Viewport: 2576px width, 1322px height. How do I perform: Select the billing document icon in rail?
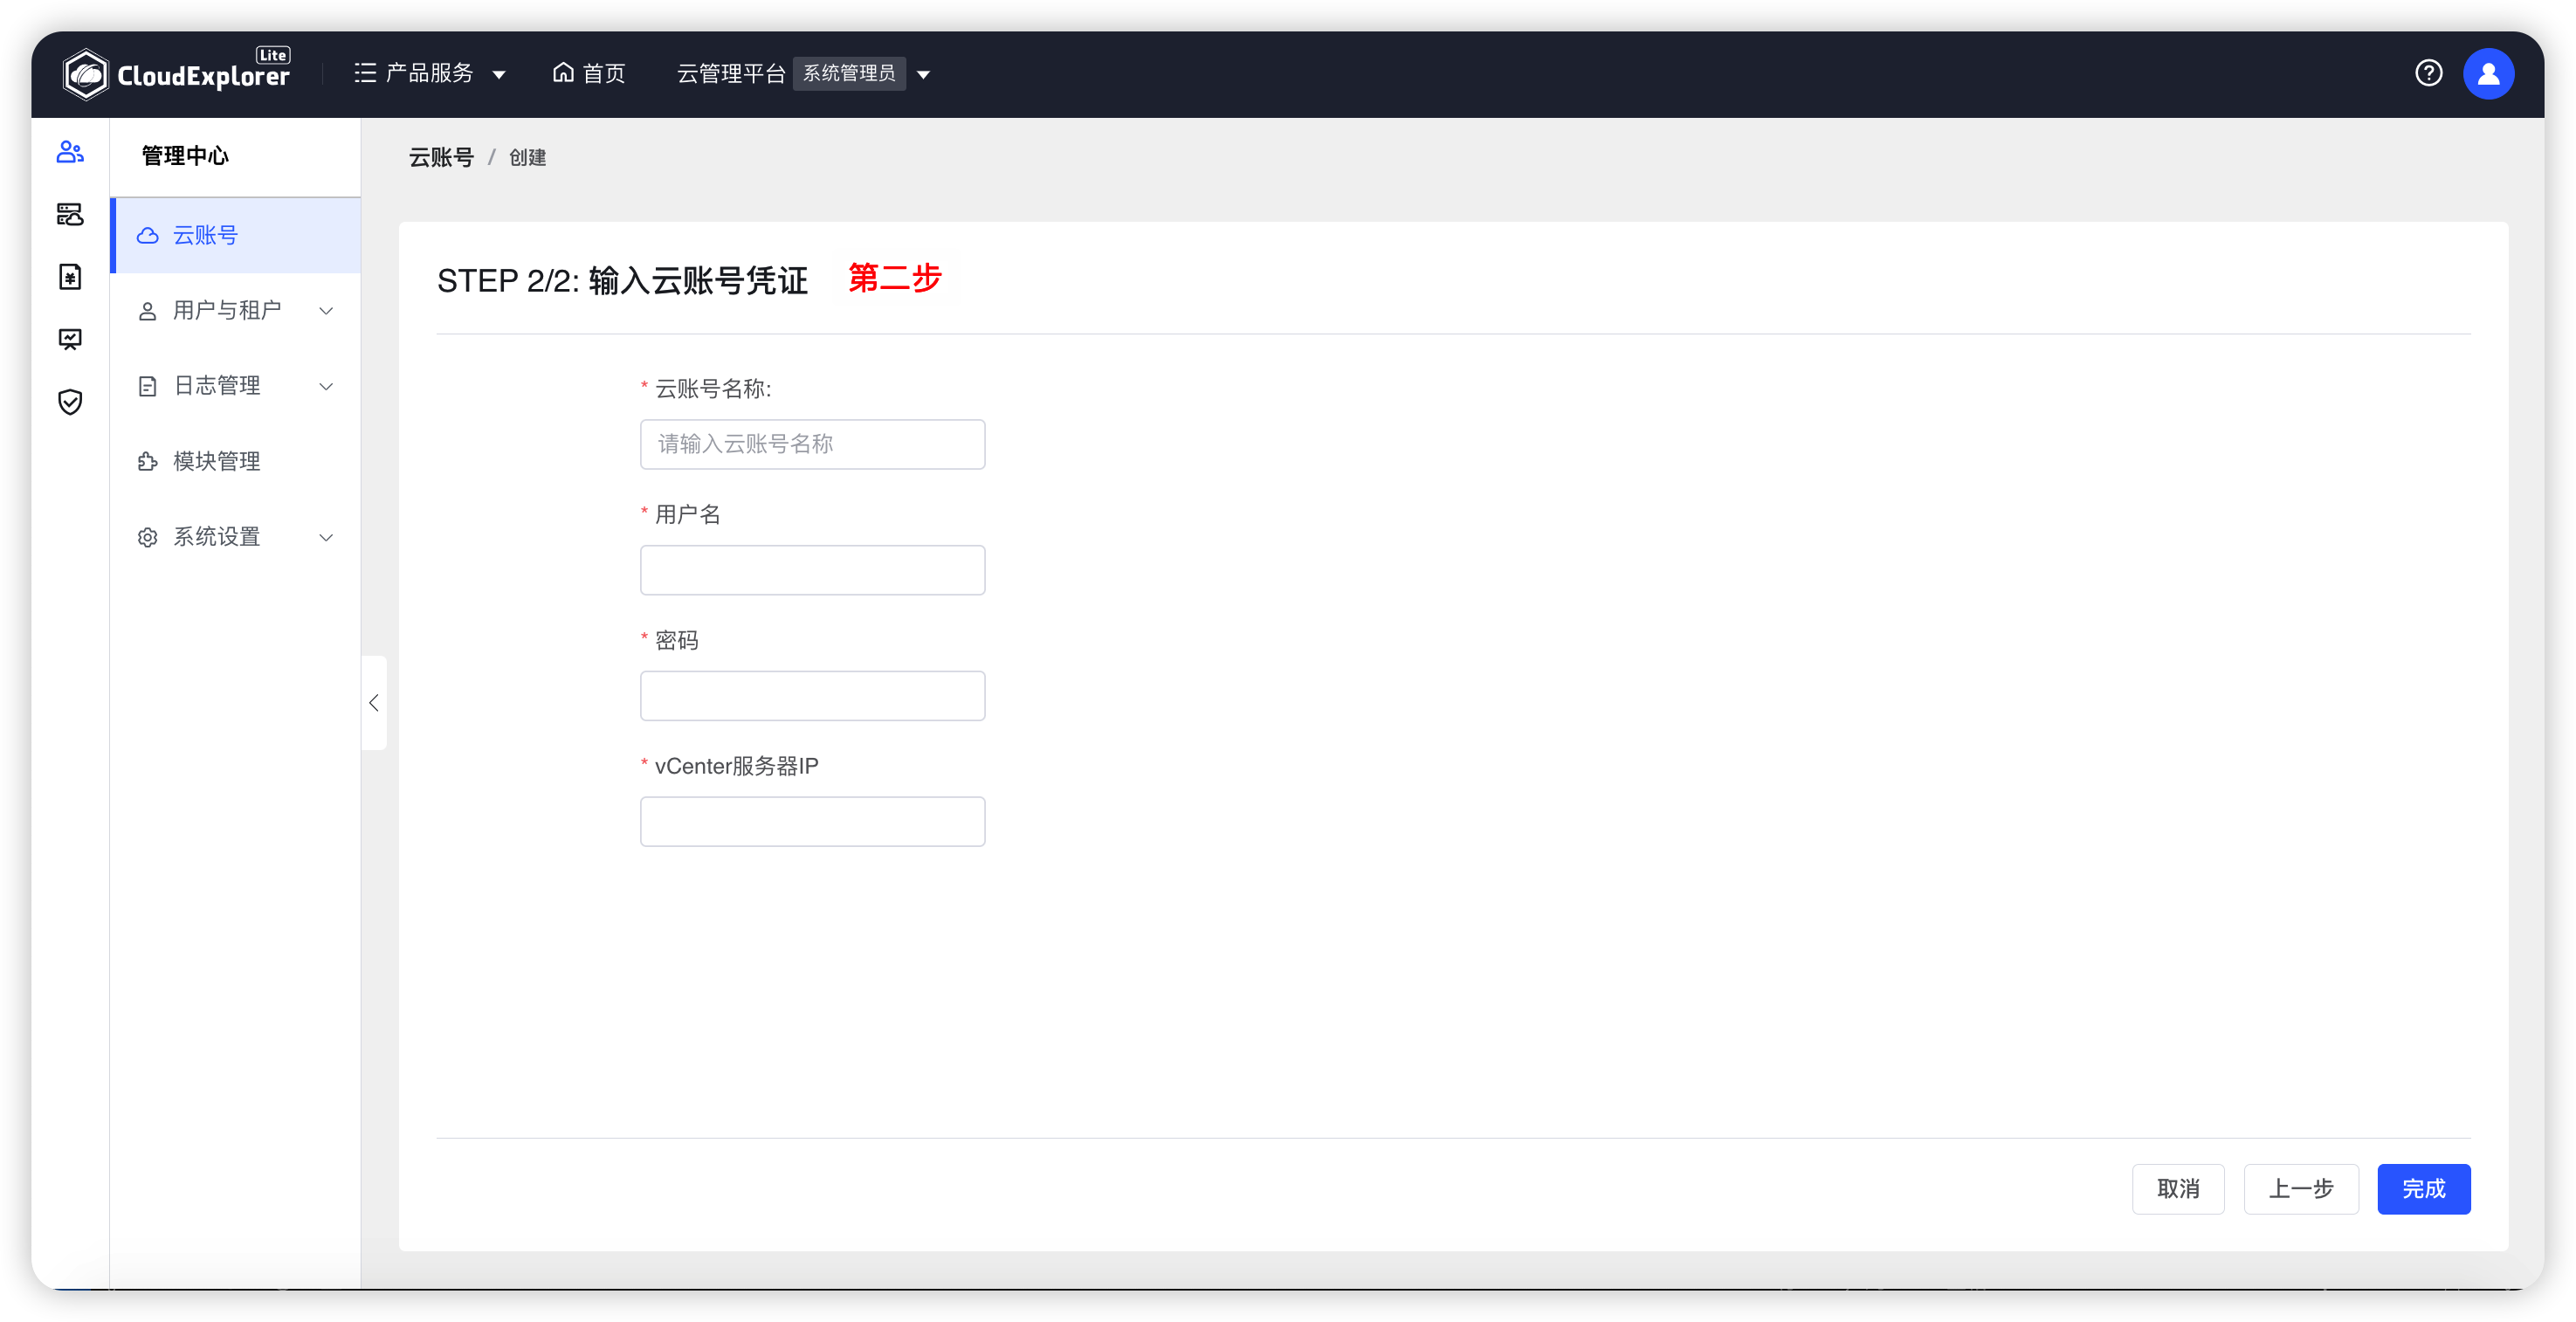[x=70, y=276]
